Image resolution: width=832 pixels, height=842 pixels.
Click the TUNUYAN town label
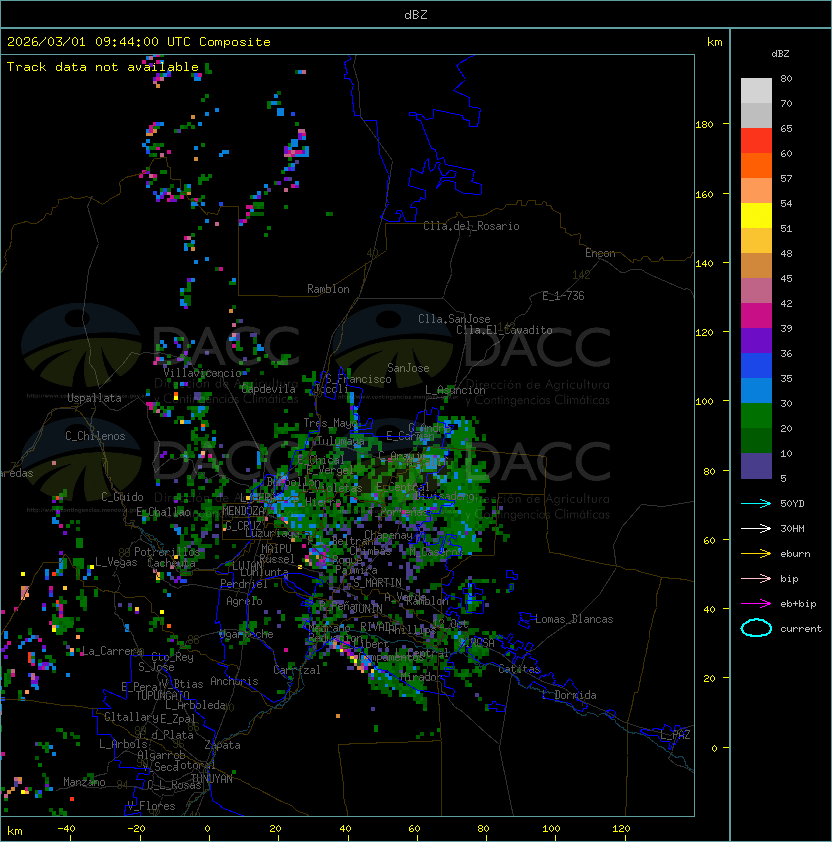pyautogui.click(x=212, y=778)
